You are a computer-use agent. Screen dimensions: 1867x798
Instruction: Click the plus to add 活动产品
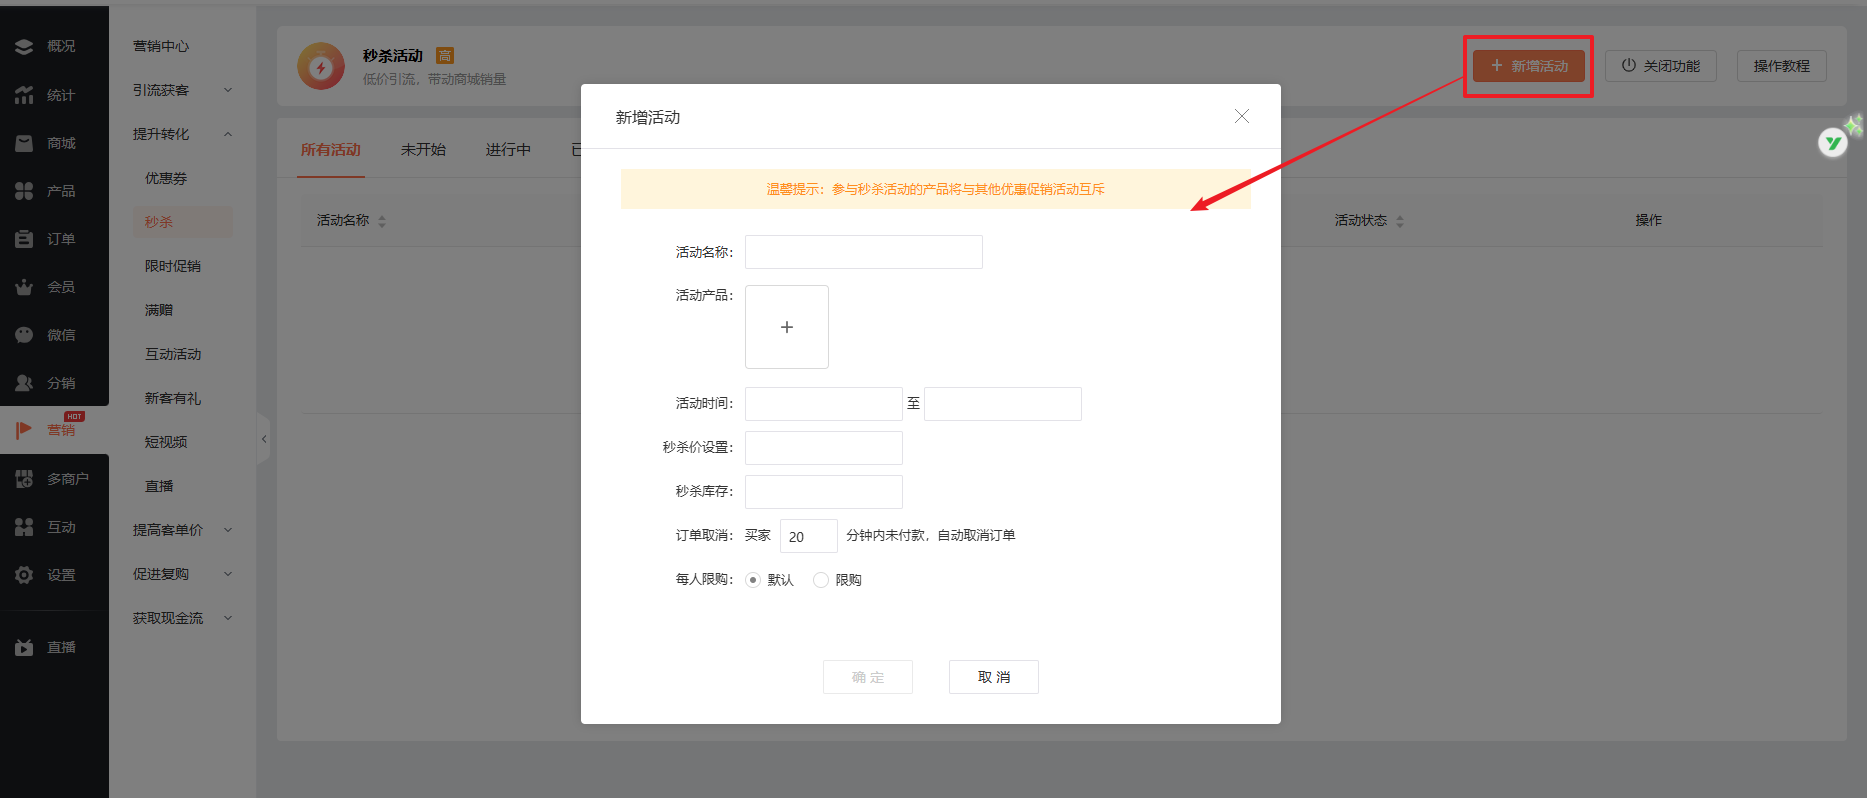coord(787,327)
